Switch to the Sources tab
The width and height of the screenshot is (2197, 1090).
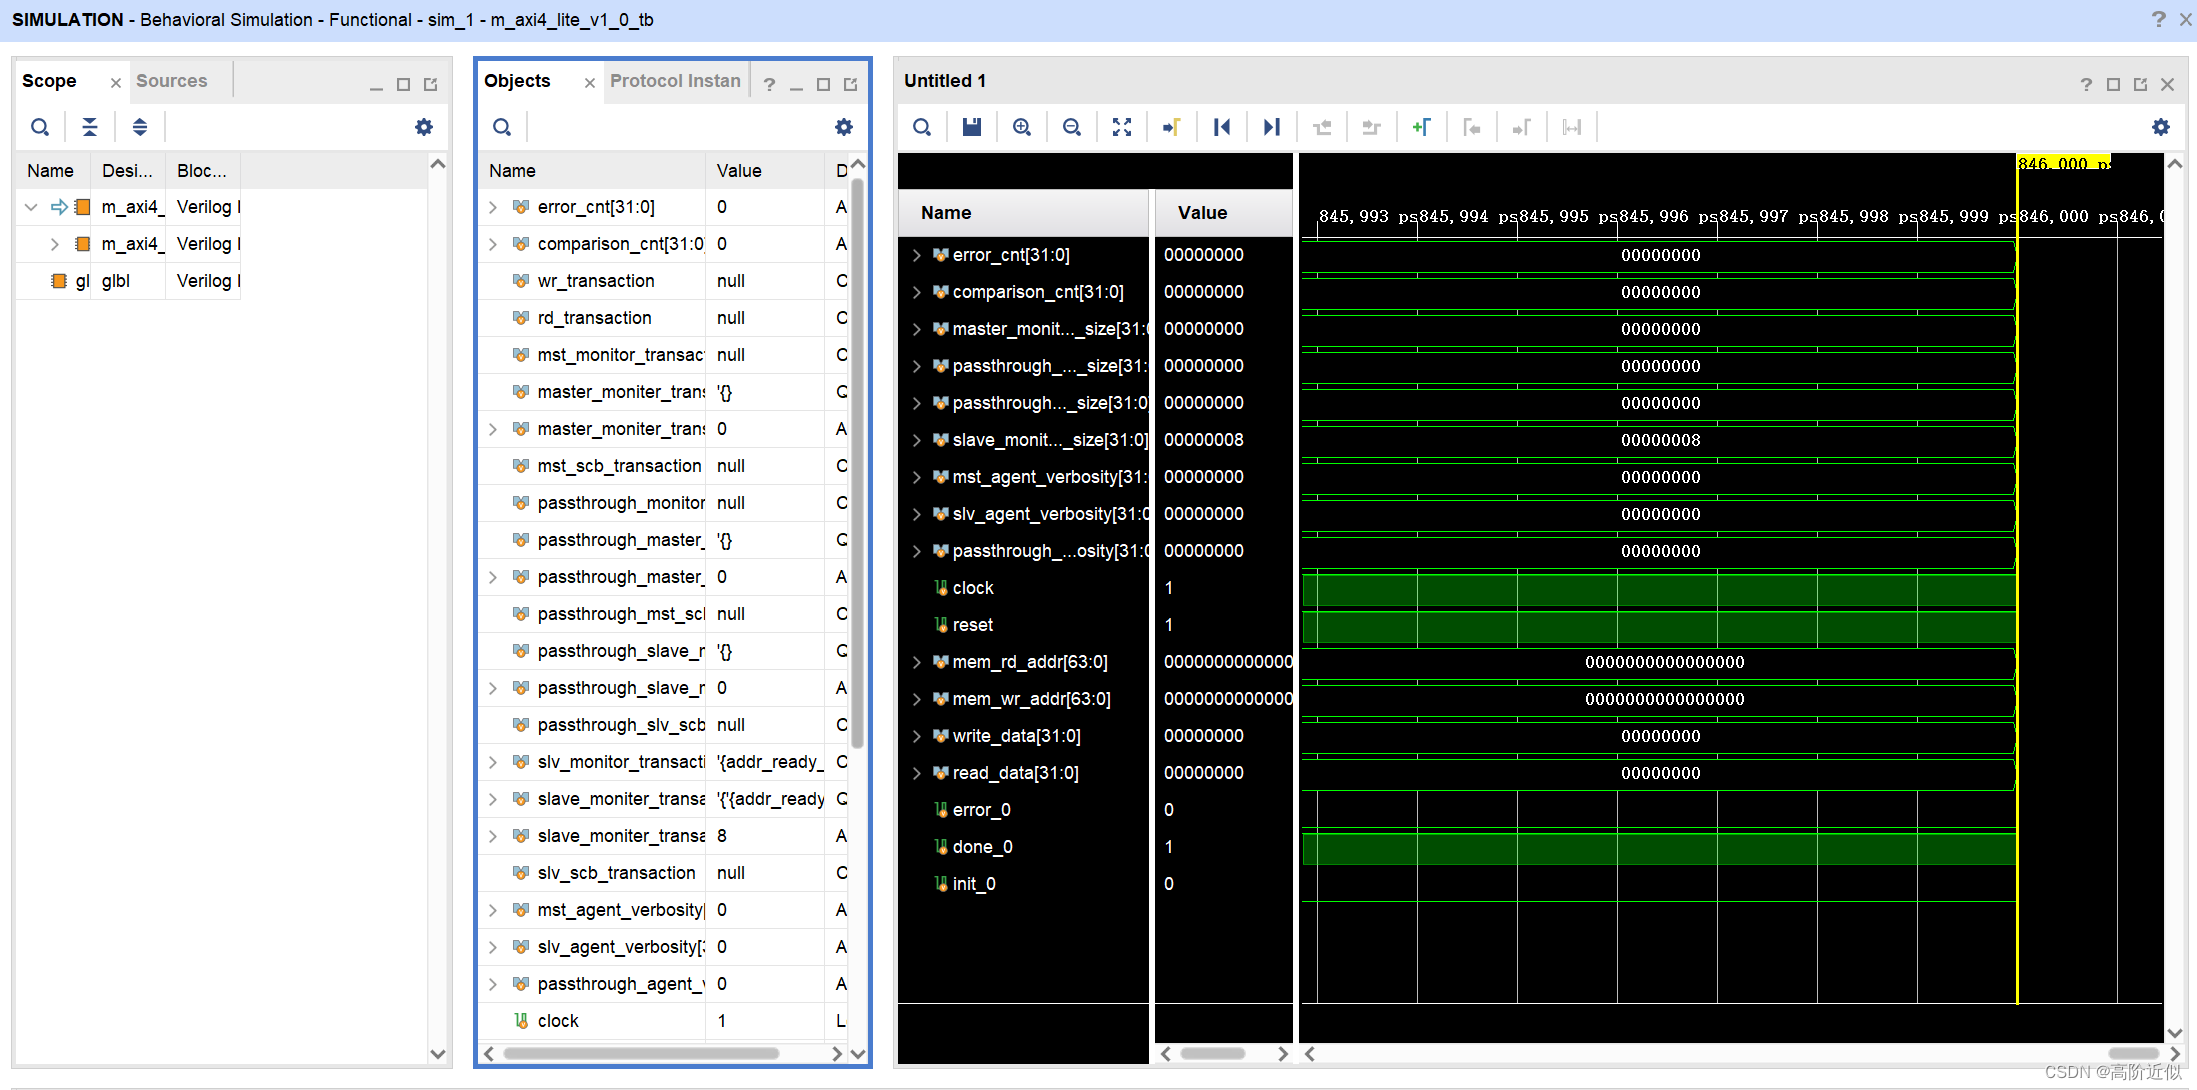tap(171, 81)
